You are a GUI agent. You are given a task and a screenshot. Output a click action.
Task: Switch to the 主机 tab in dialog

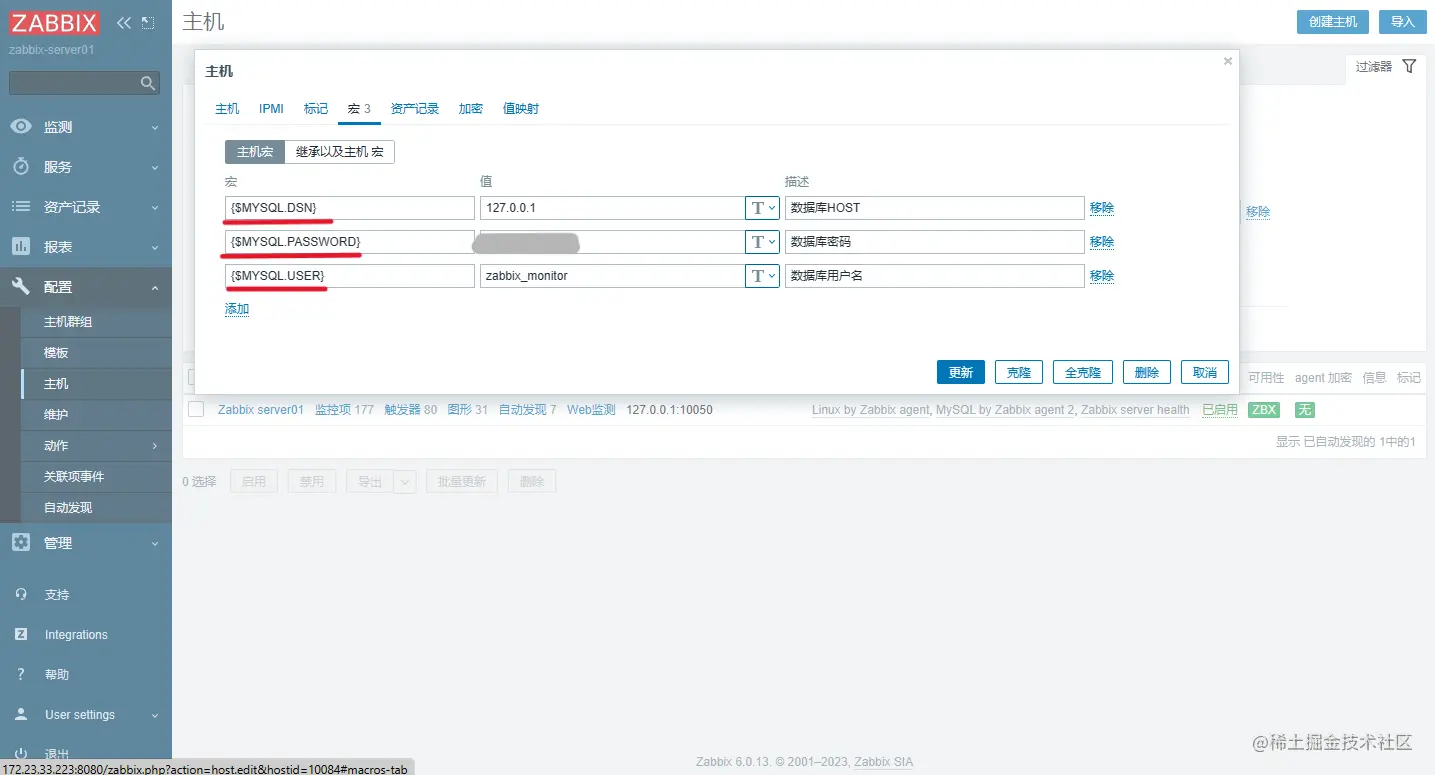tap(227, 108)
